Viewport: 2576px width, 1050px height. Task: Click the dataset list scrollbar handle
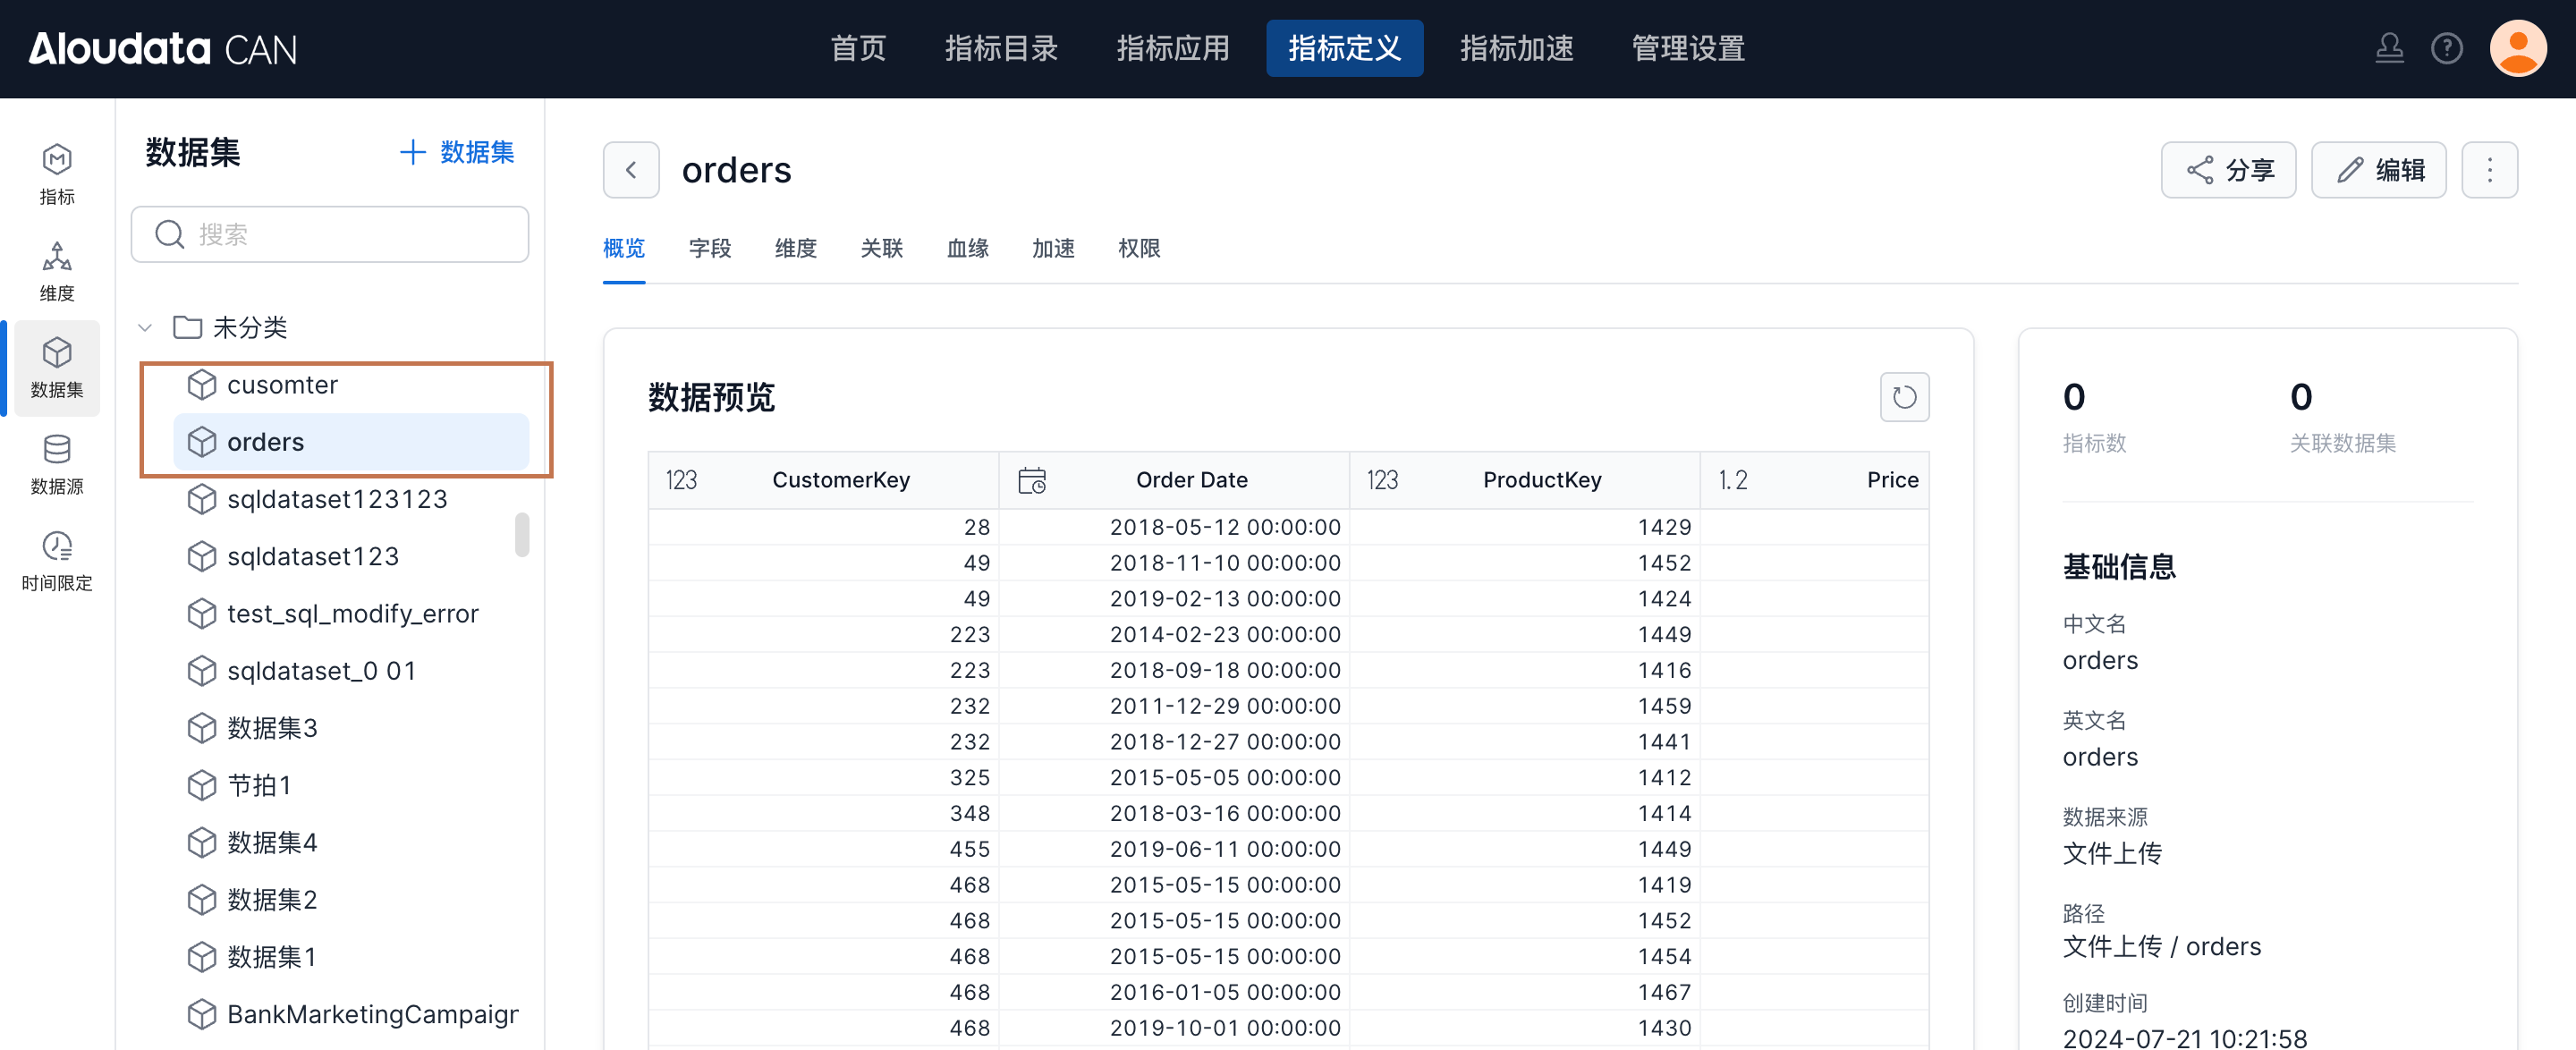tap(522, 534)
